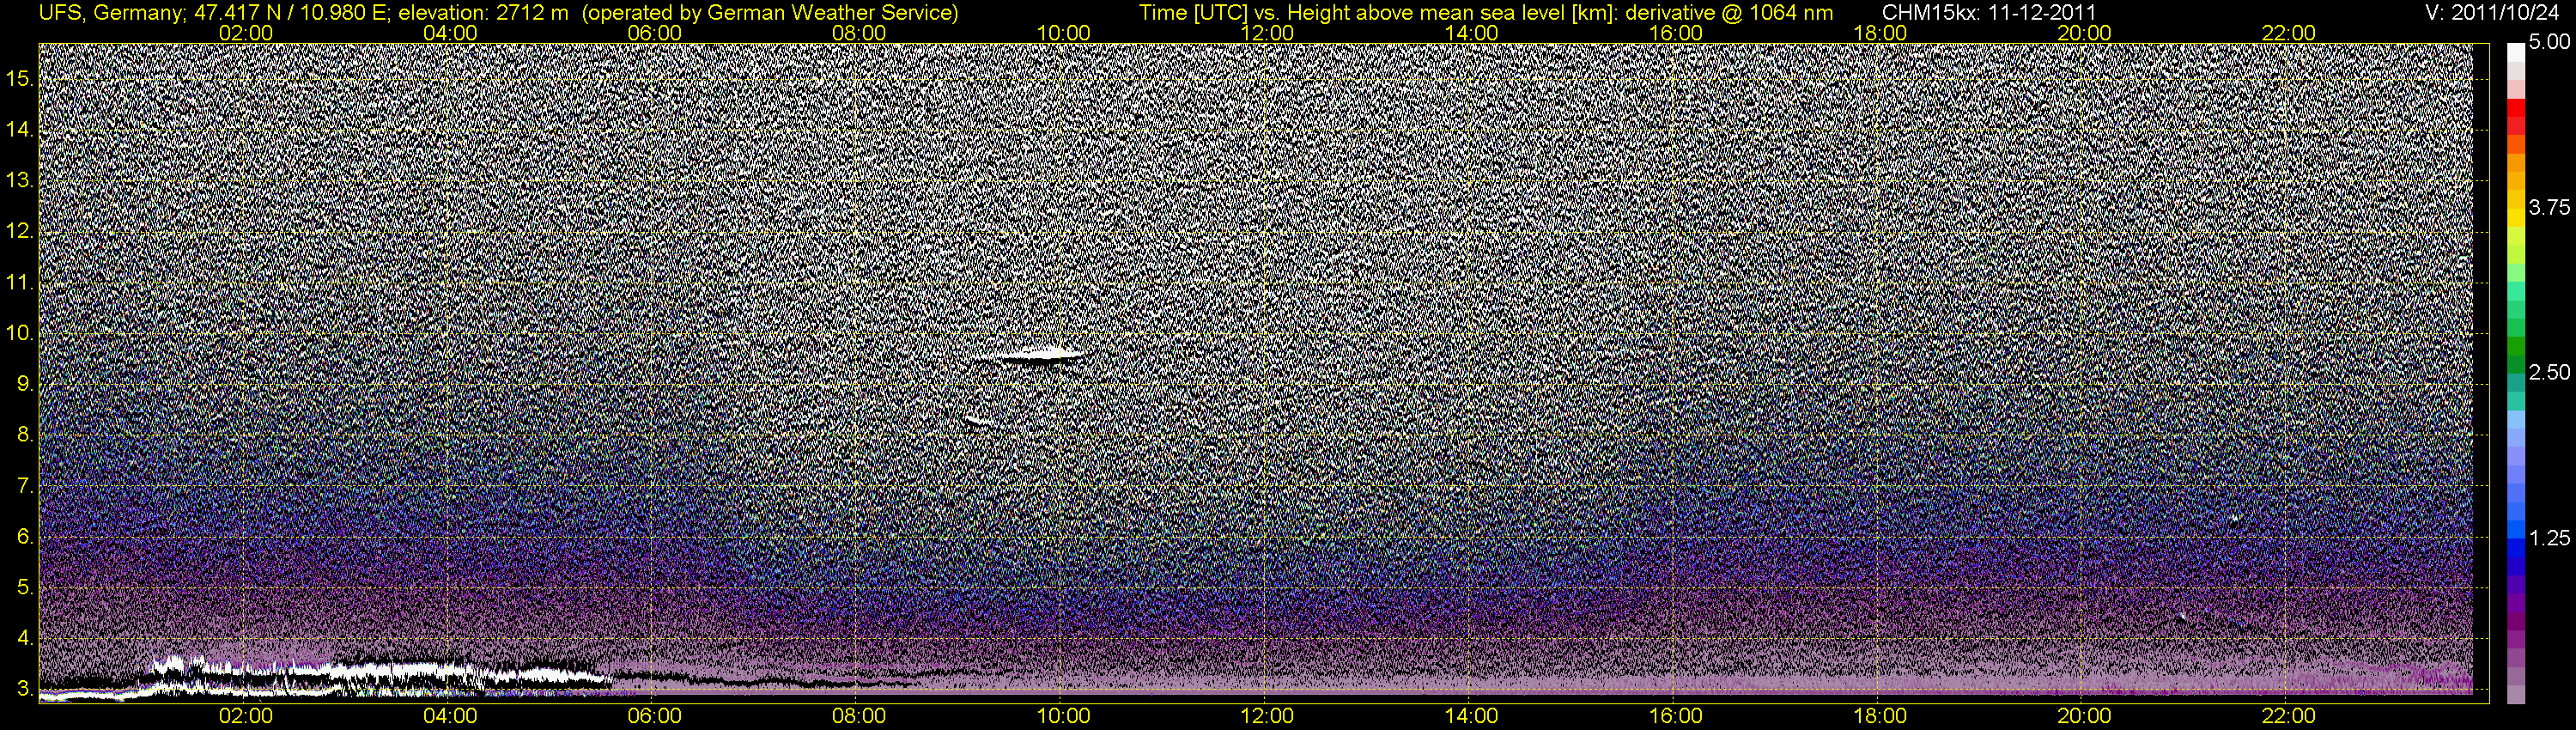This screenshot has width=2576, height=730.
Task: Click the 9 km height axis label
Action: click(24, 385)
